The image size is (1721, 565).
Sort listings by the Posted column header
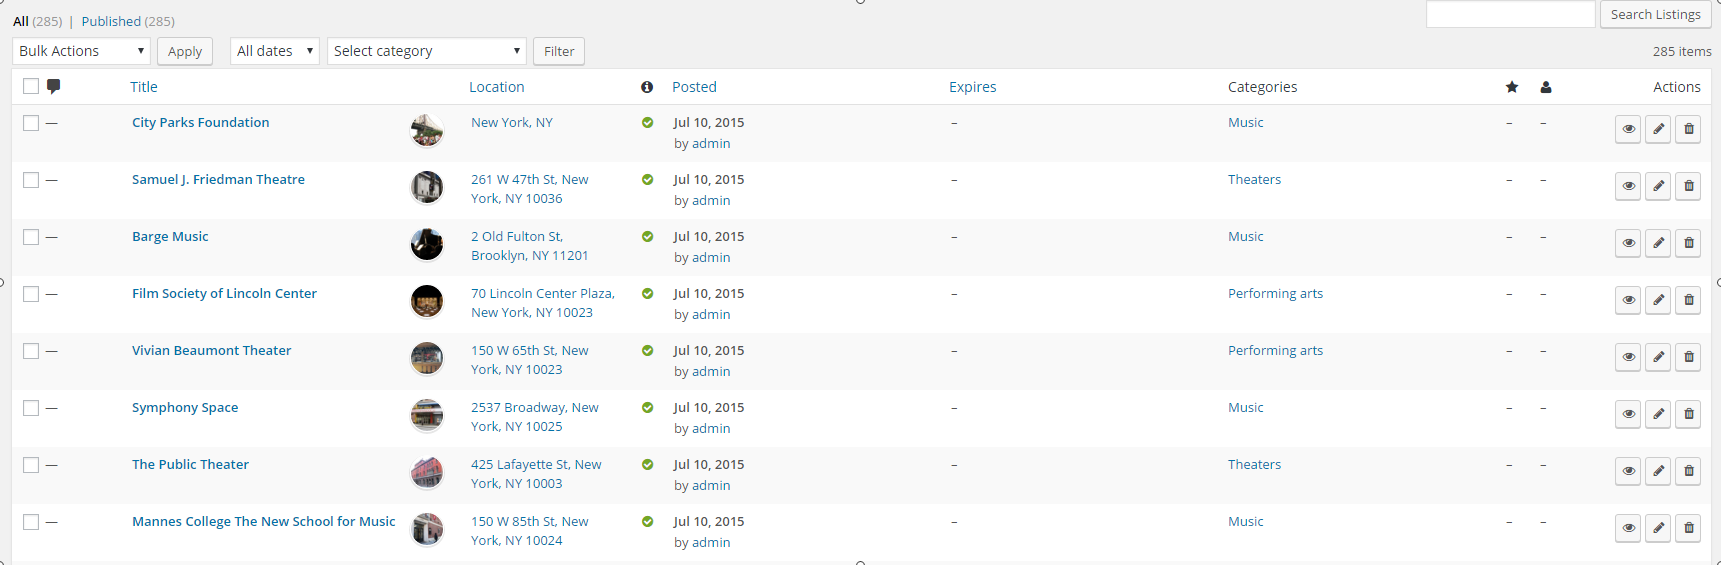coord(694,87)
